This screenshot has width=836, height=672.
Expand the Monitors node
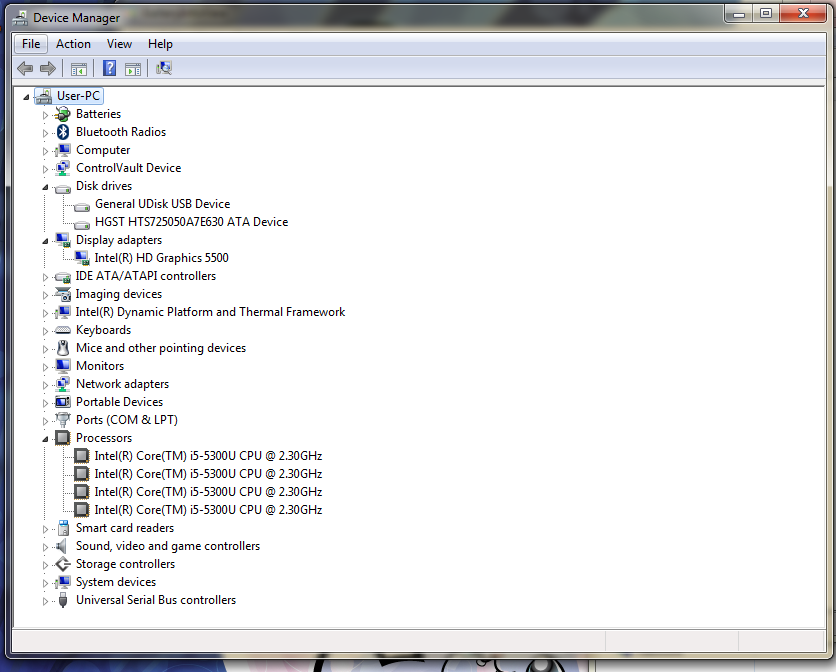tap(45, 367)
